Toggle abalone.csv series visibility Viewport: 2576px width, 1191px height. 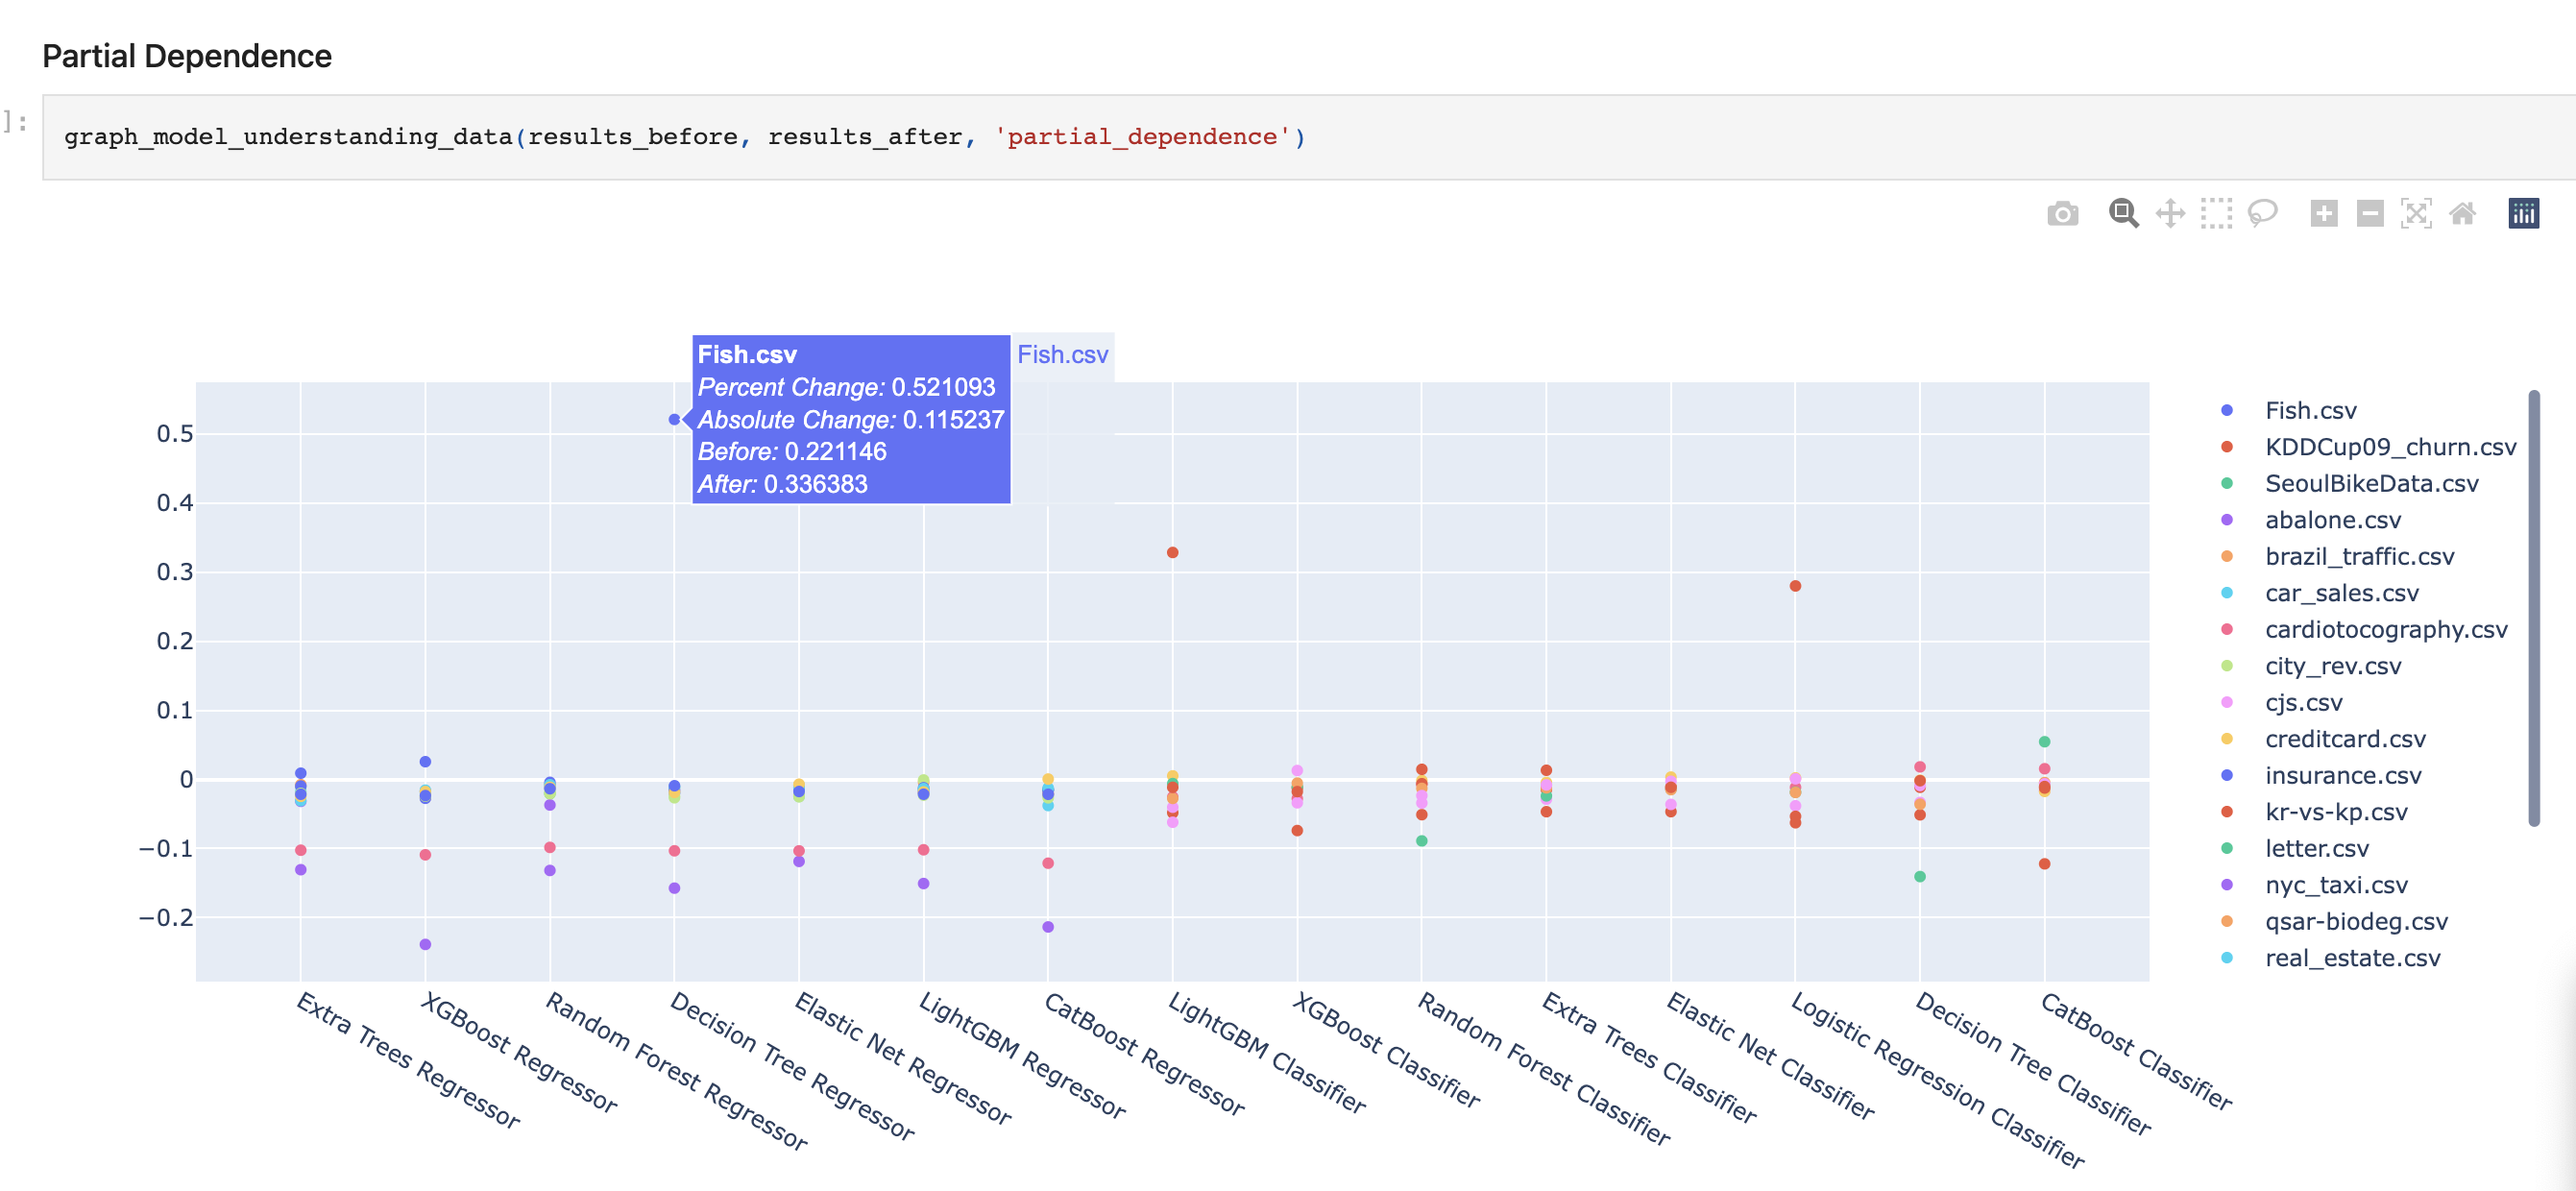coord(2332,520)
